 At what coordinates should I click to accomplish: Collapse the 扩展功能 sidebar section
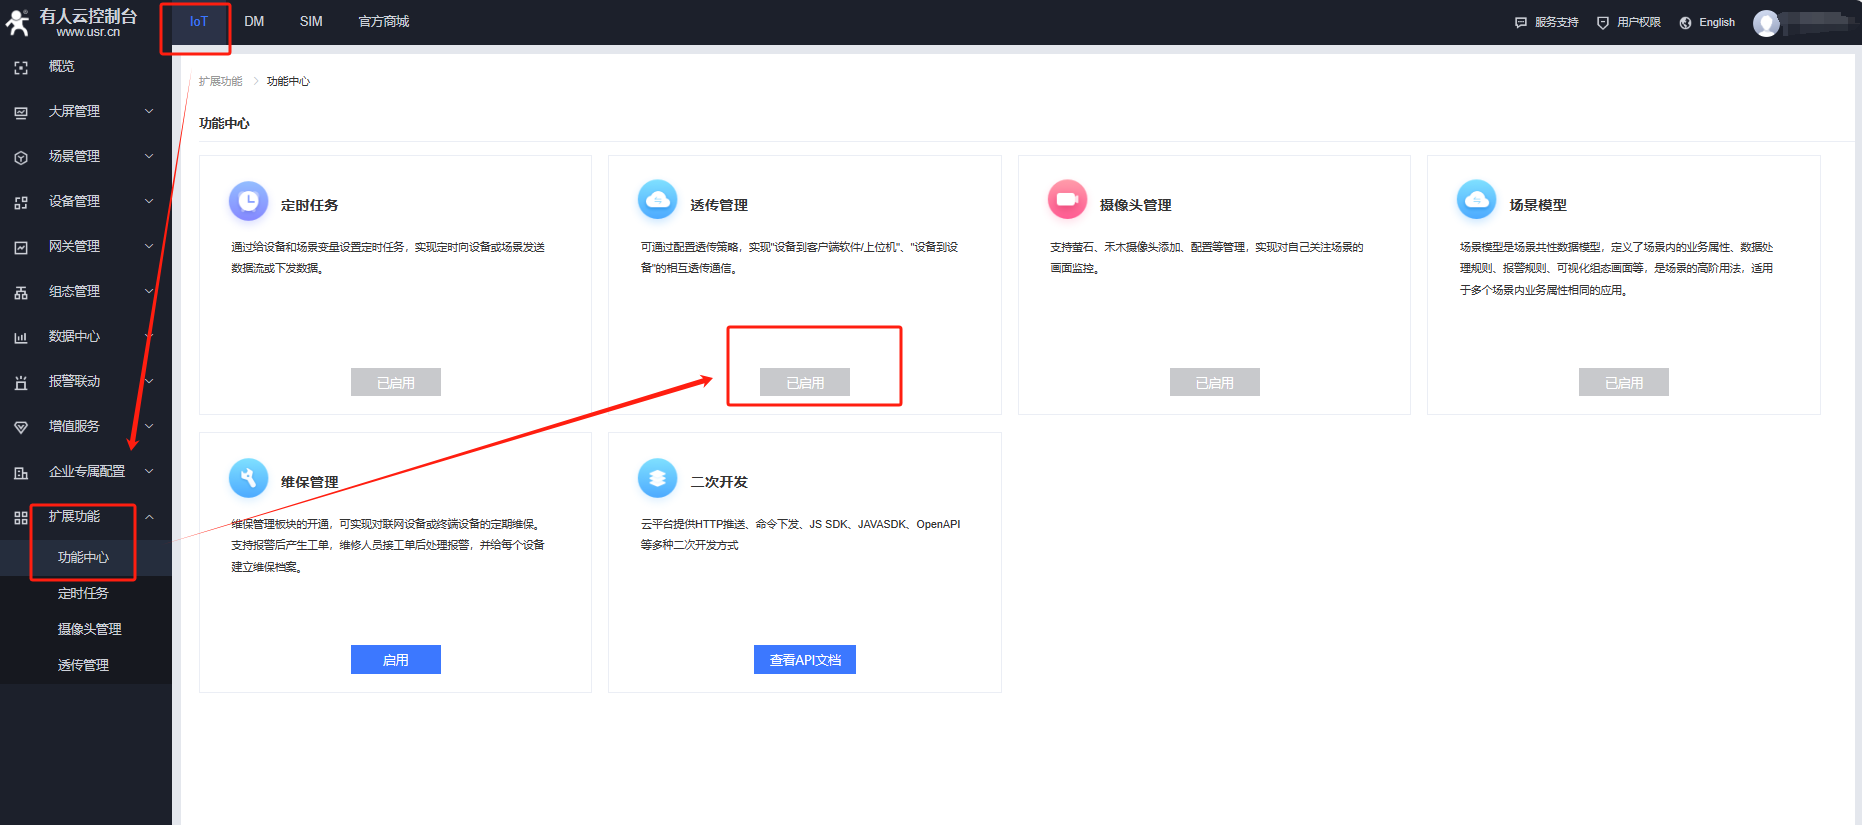tap(149, 517)
